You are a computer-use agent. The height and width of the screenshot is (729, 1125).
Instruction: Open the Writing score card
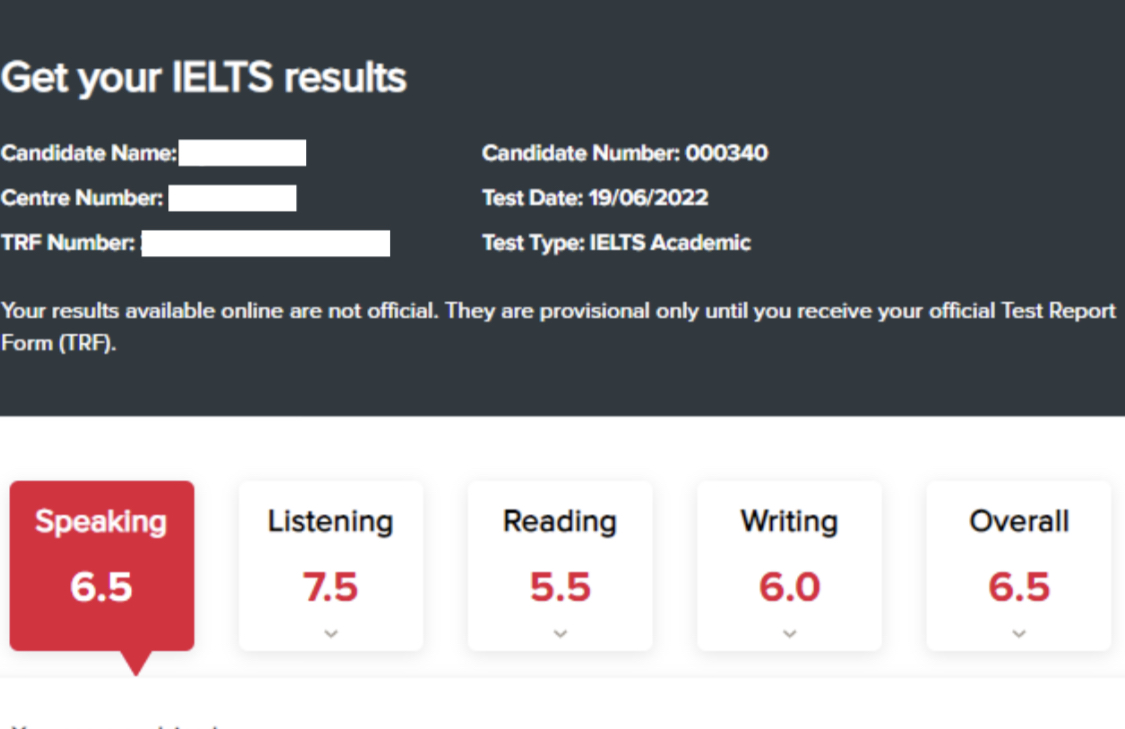coord(789,565)
